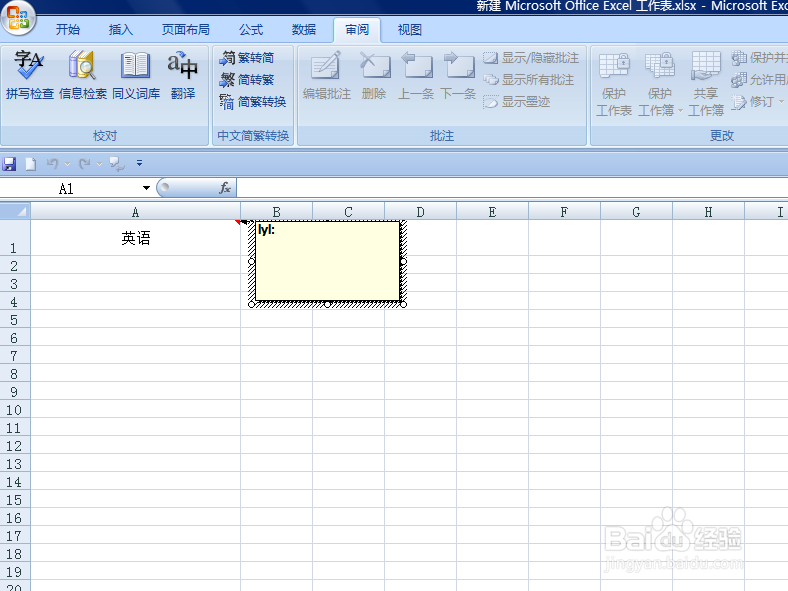Screen dimensions: 788x591
Task: Click inside the lyl: comment box
Action: pos(327,261)
